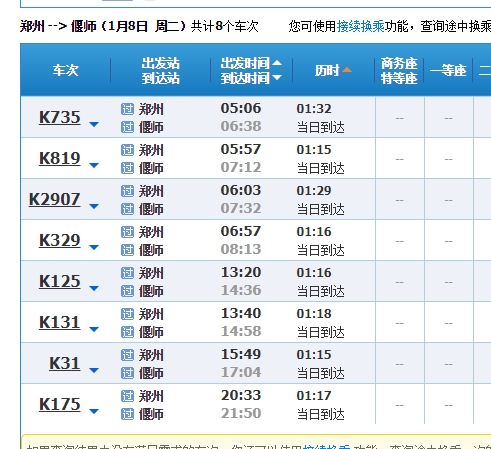Expand stop details arrow next to K131
The height and width of the screenshot is (449, 491).
94,329
